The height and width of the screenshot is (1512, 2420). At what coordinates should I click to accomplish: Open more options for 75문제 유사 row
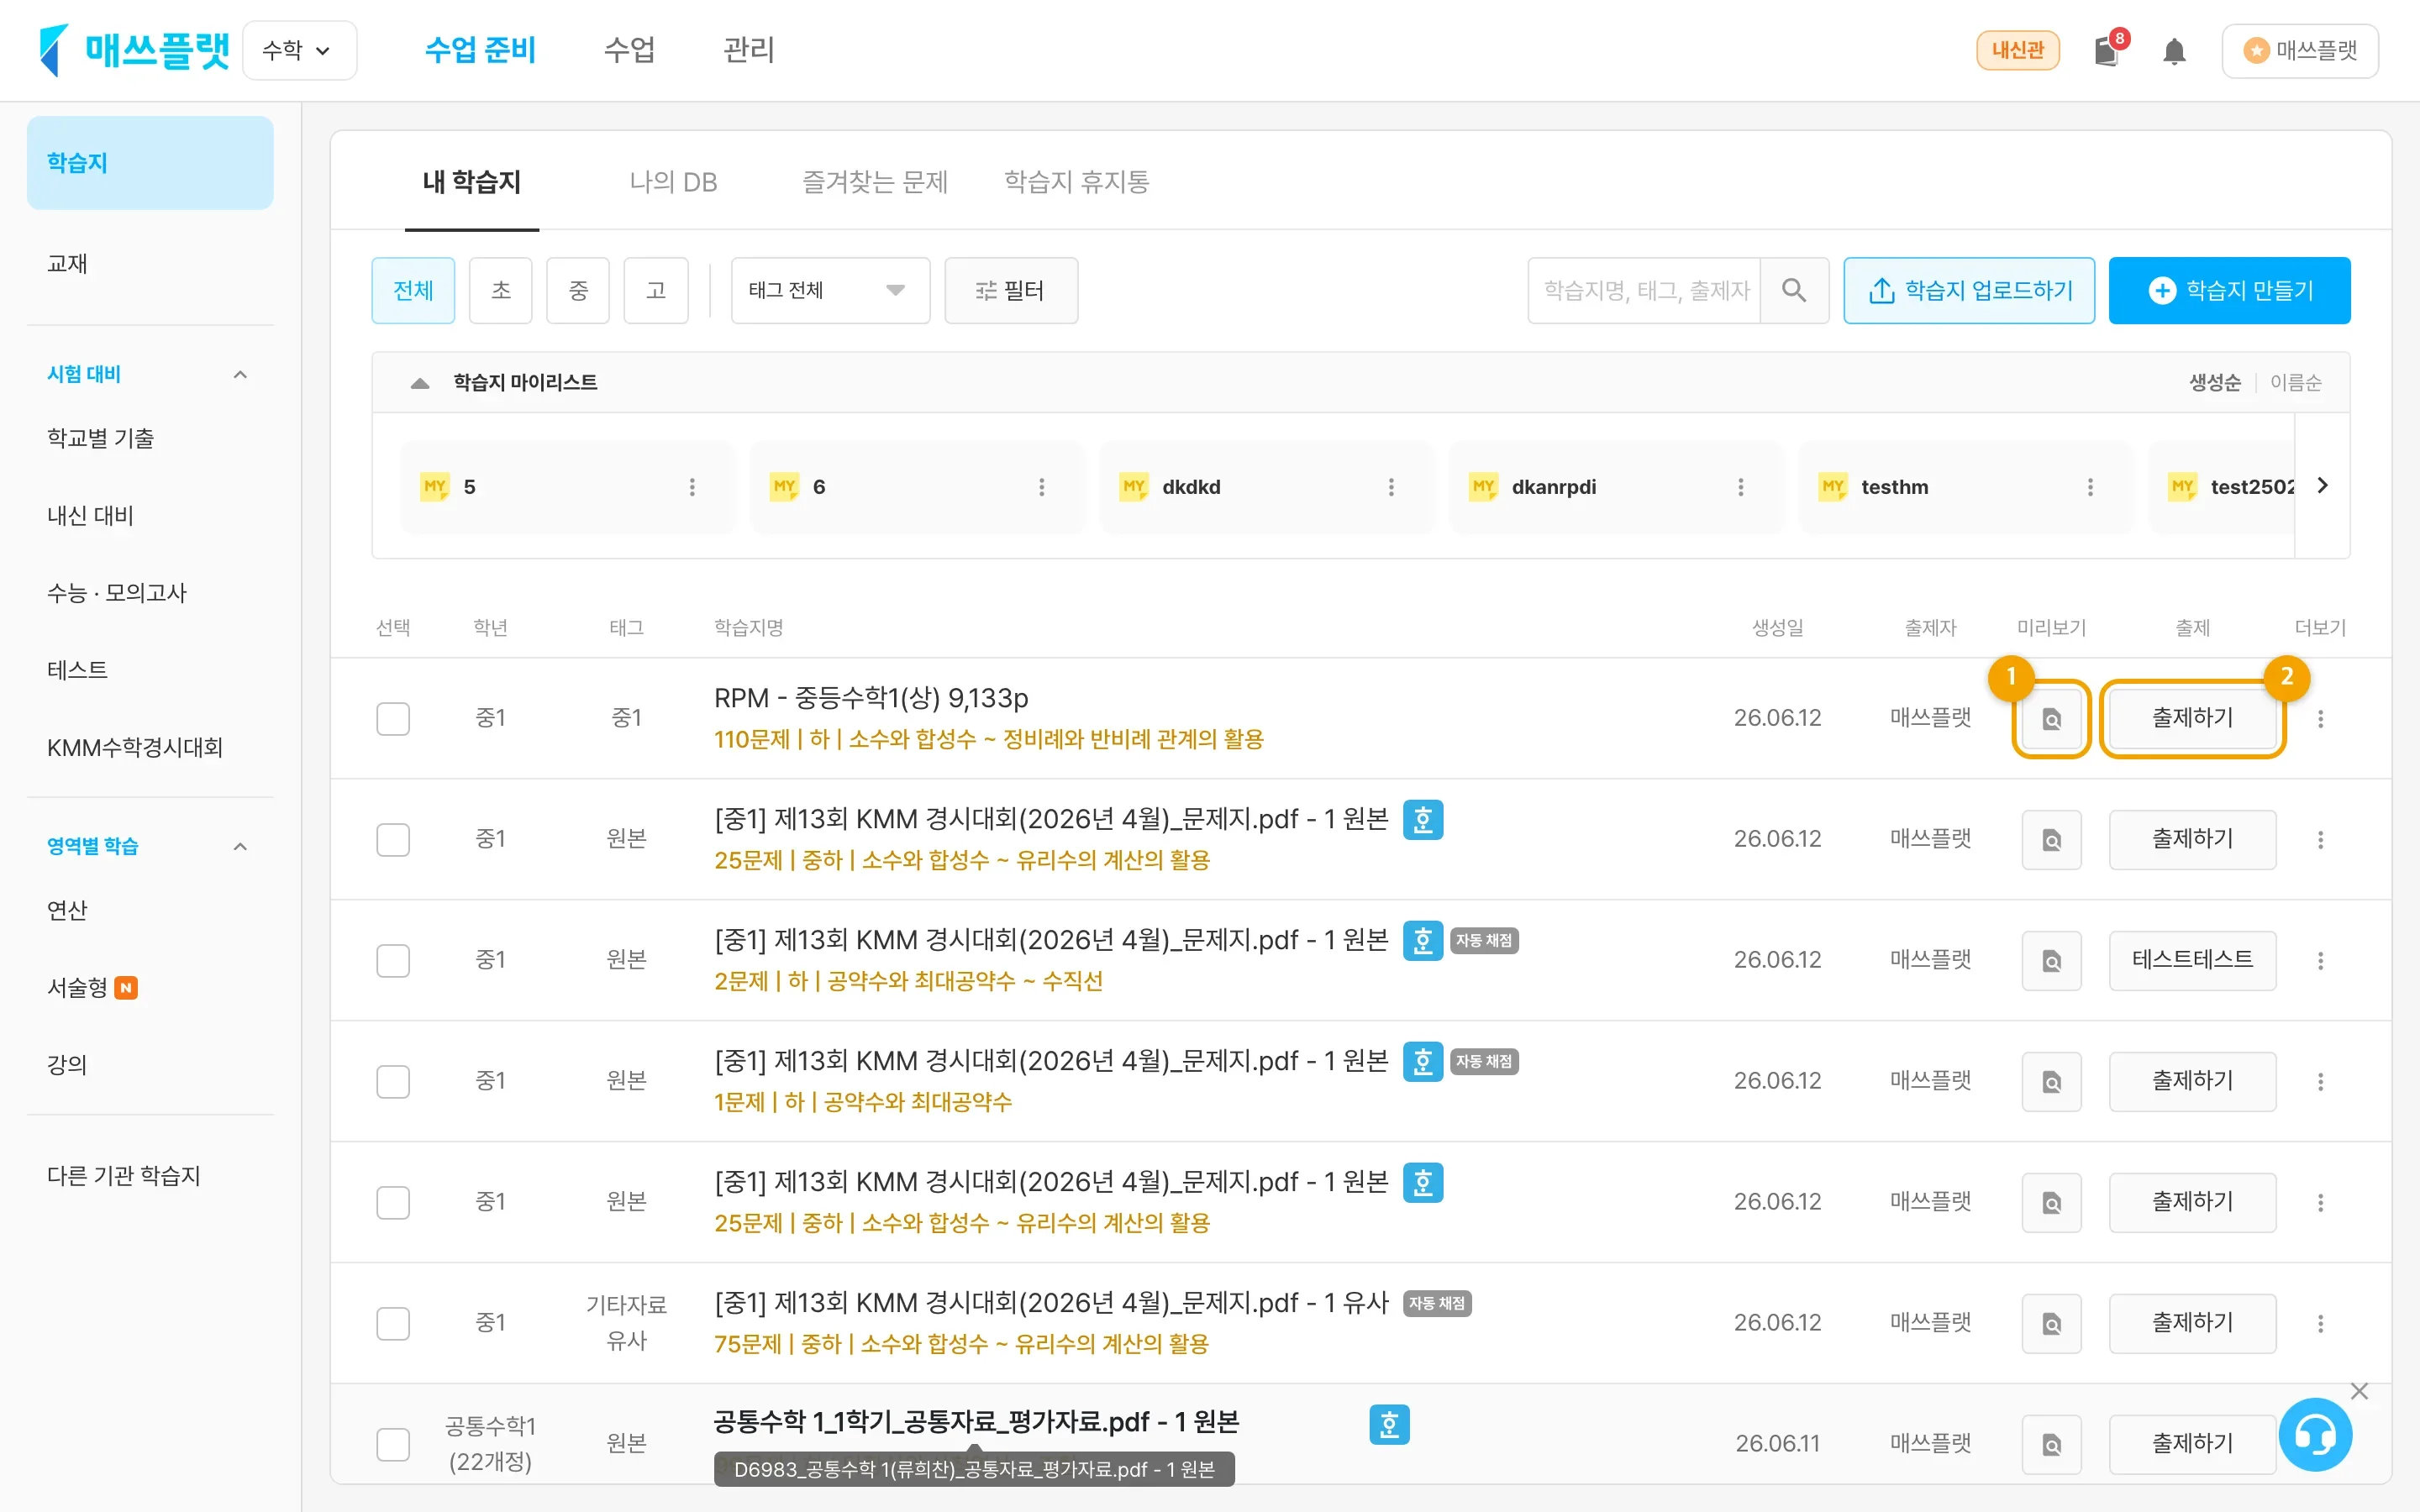point(2320,1323)
